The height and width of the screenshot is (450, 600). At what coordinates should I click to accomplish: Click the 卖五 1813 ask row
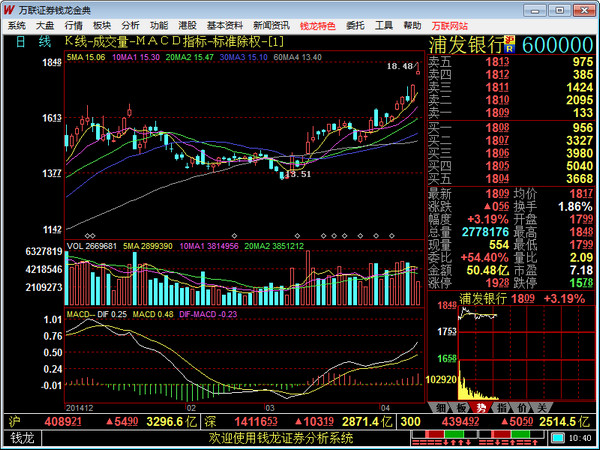tap(510, 62)
